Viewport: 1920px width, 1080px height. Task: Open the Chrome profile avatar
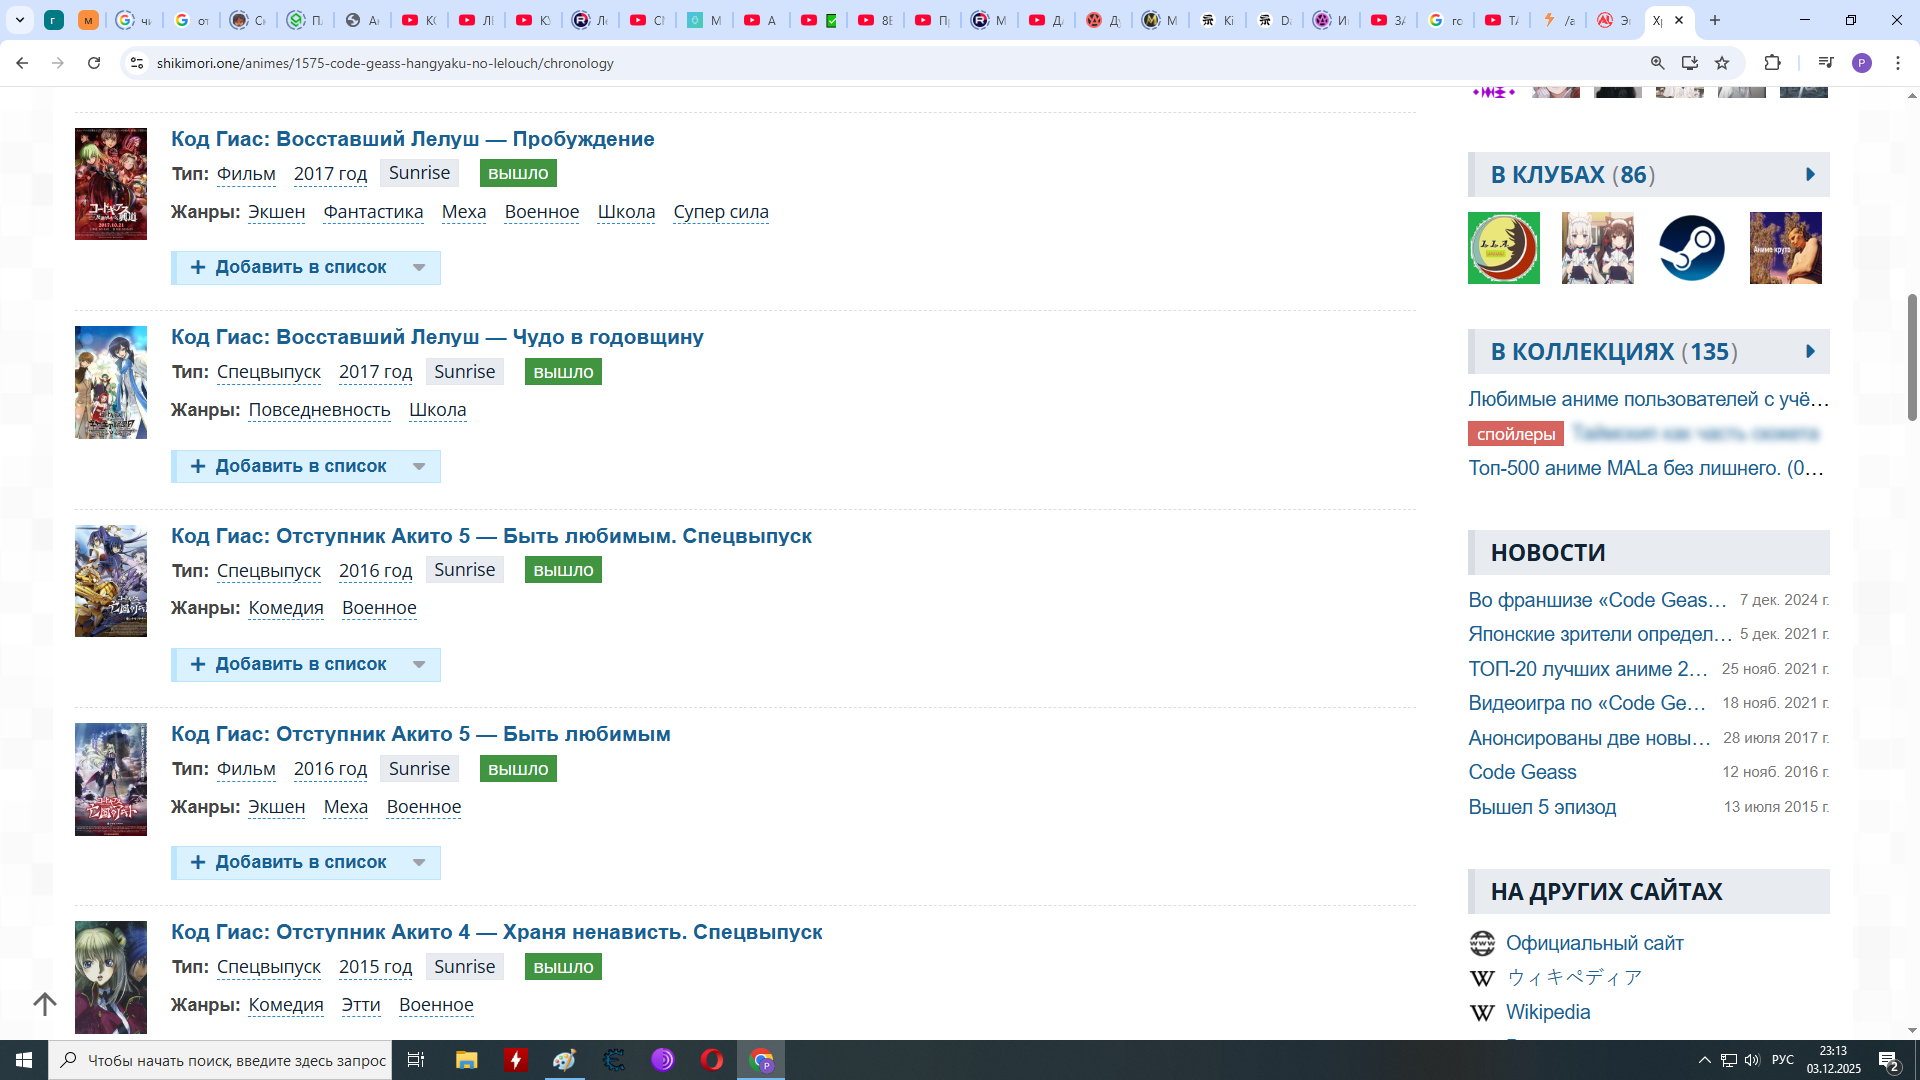tap(1861, 63)
